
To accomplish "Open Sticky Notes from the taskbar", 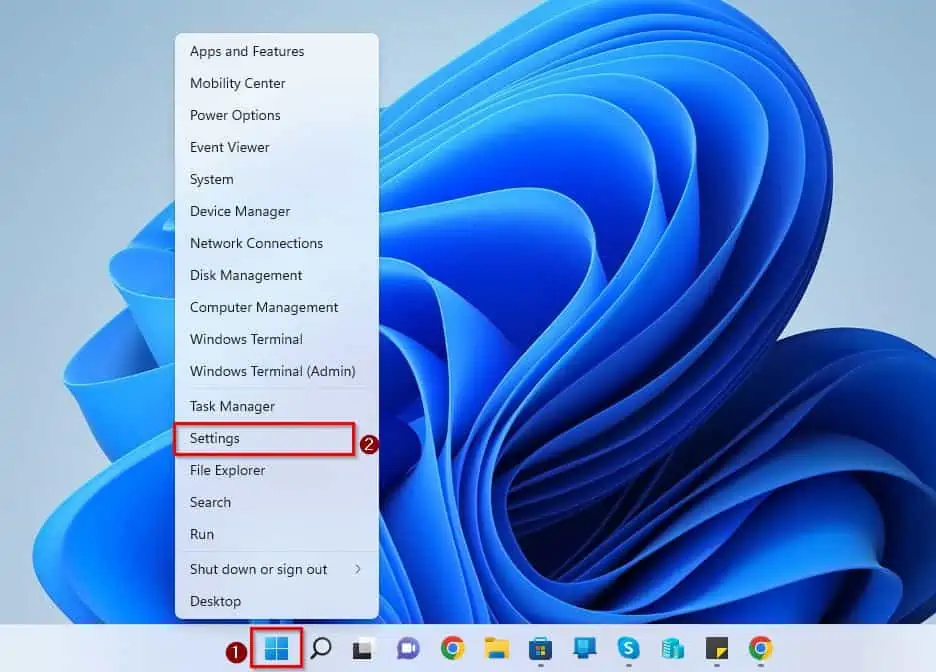I will tap(717, 648).
